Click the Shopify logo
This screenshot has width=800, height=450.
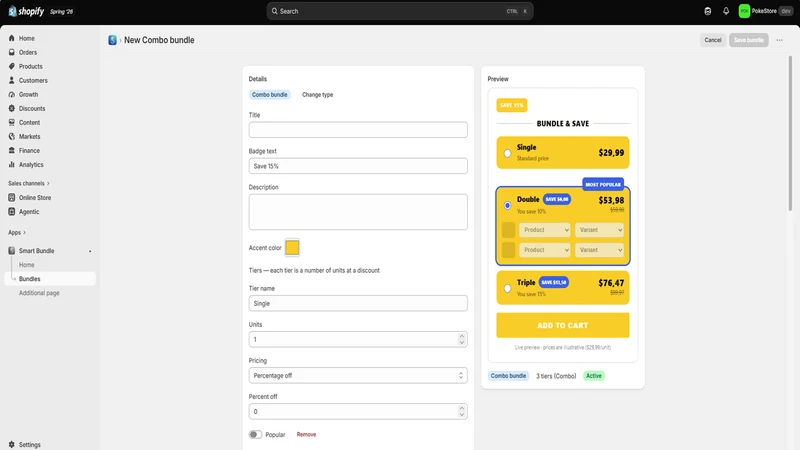pyautogui.click(x=26, y=11)
